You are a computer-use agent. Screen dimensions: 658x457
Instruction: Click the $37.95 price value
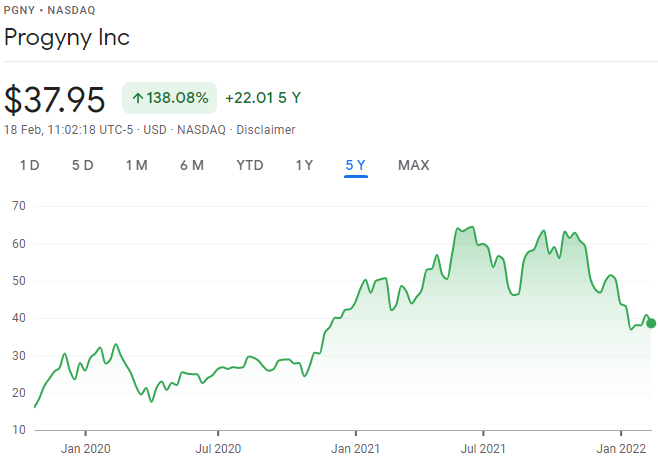point(55,99)
